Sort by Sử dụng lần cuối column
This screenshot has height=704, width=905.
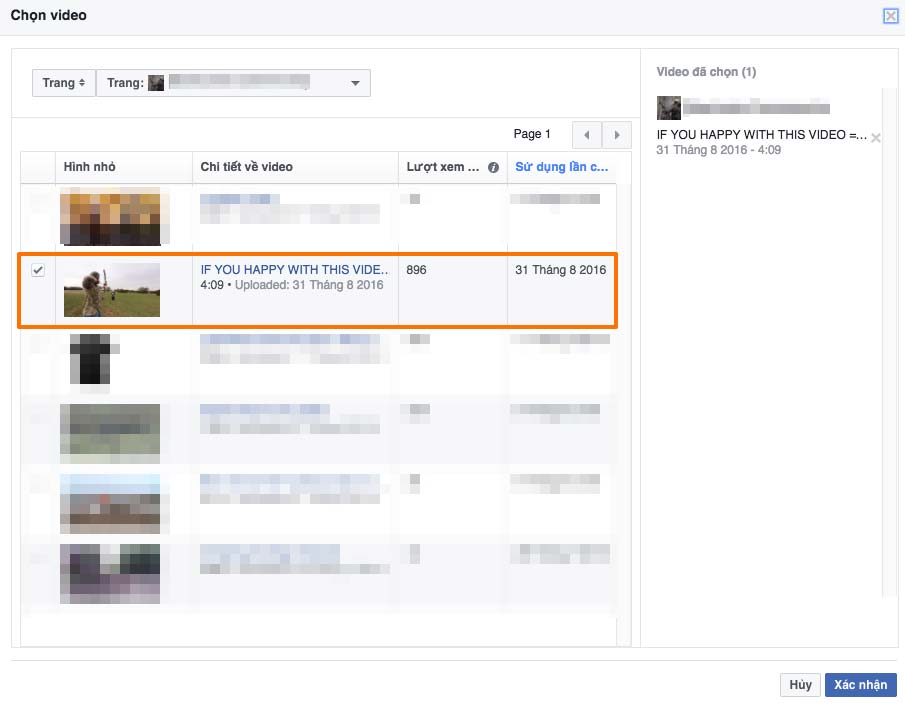[561, 167]
